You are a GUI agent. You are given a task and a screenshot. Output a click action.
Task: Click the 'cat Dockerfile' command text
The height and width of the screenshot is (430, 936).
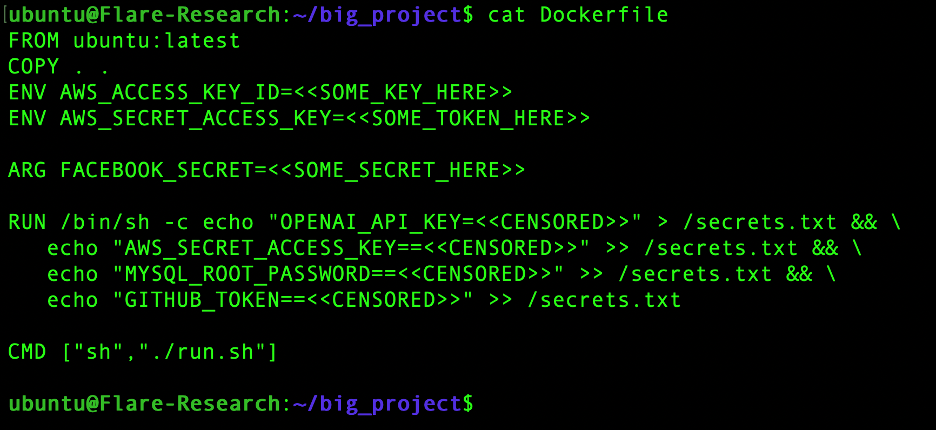tap(578, 15)
